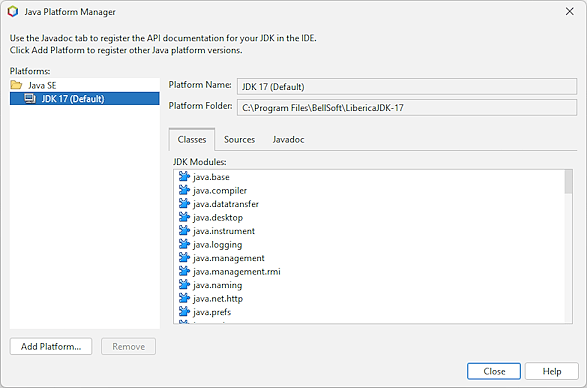
Task: Select java.logging module text
Action: pos(218,244)
